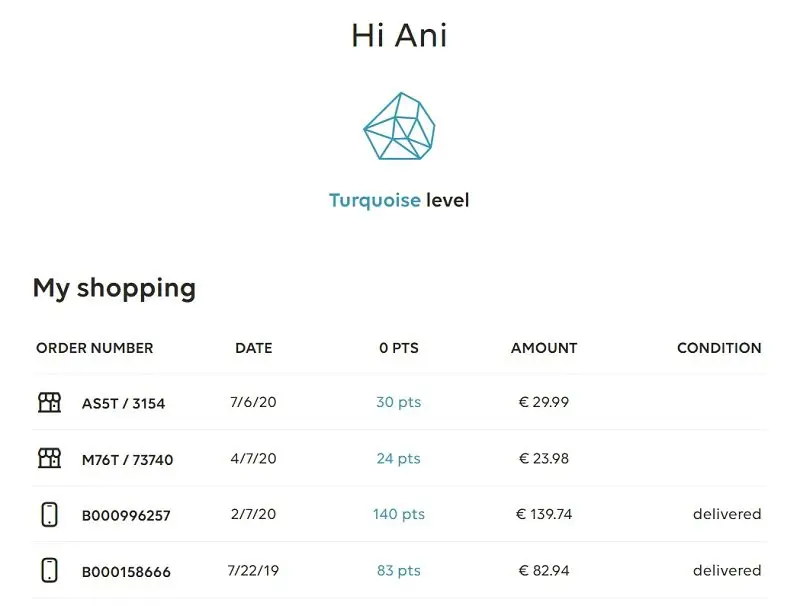Sort by the DATE column header
Image resolution: width=800 pixels, height=606 pixels.
coord(254,348)
